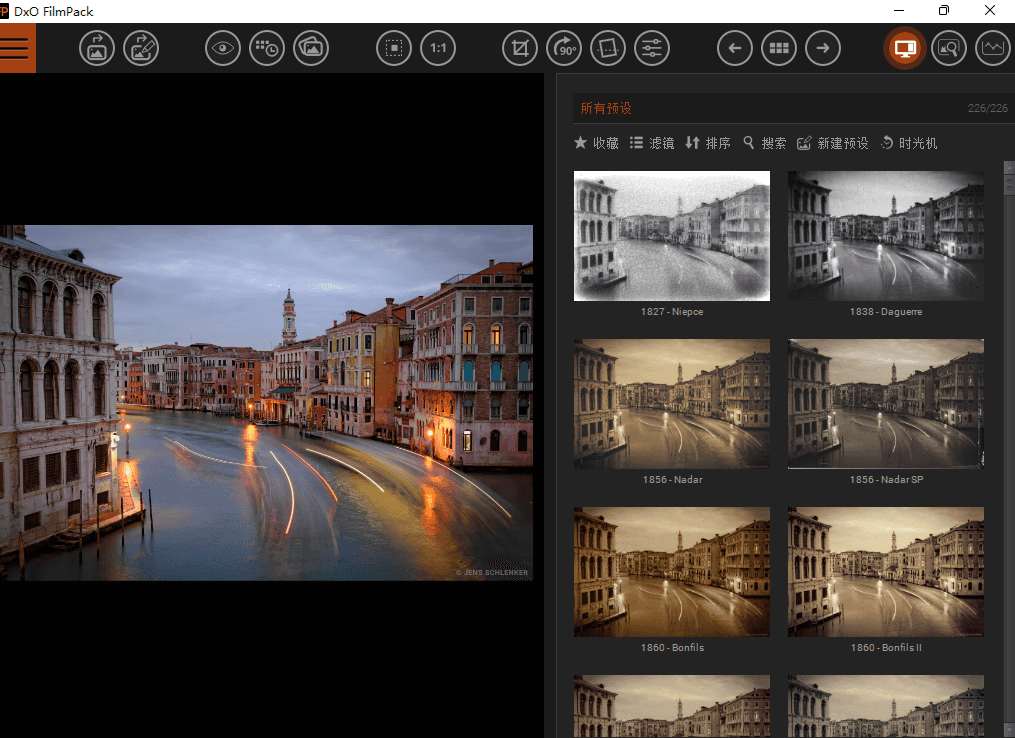Click the main Venice canal image
This screenshot has width=1015, height=738.
[x=266, y=403]
